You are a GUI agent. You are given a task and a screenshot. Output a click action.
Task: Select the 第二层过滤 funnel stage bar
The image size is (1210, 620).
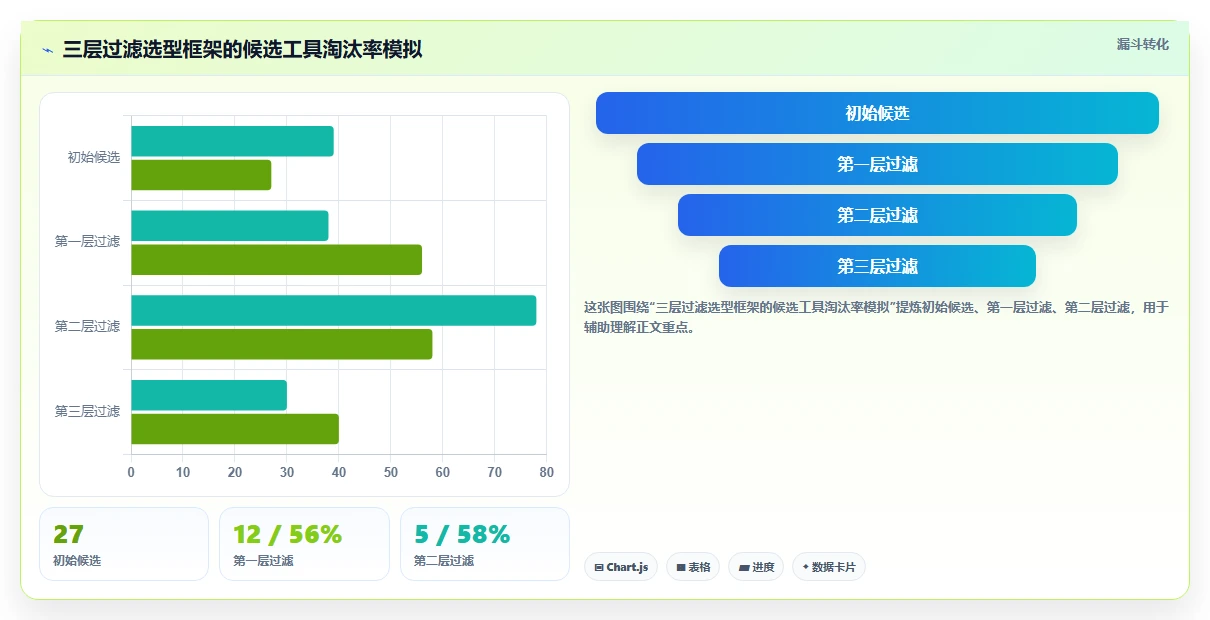[877, 215]
